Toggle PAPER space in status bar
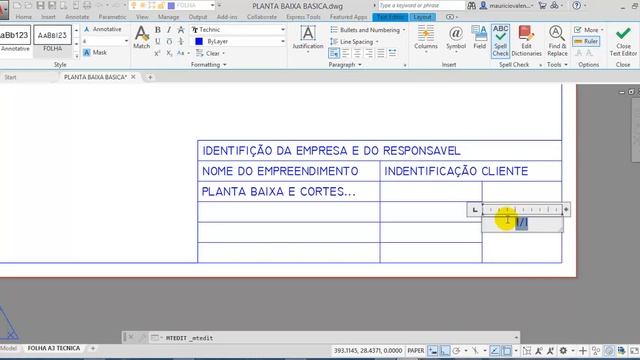The image size is (640, 360). click(x=416, y=350)
